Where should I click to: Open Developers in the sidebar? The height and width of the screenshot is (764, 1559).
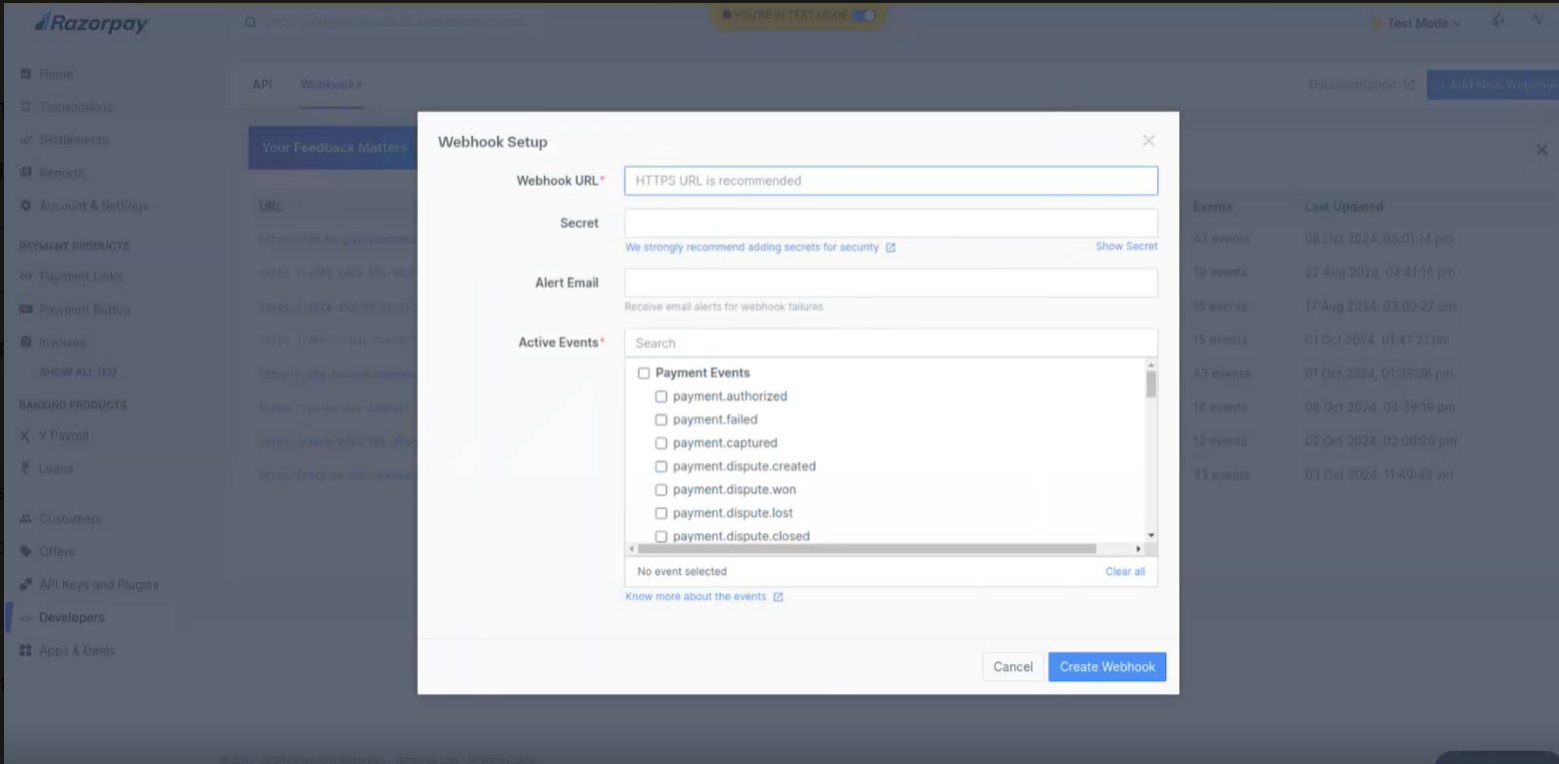[x=71, y=618]
